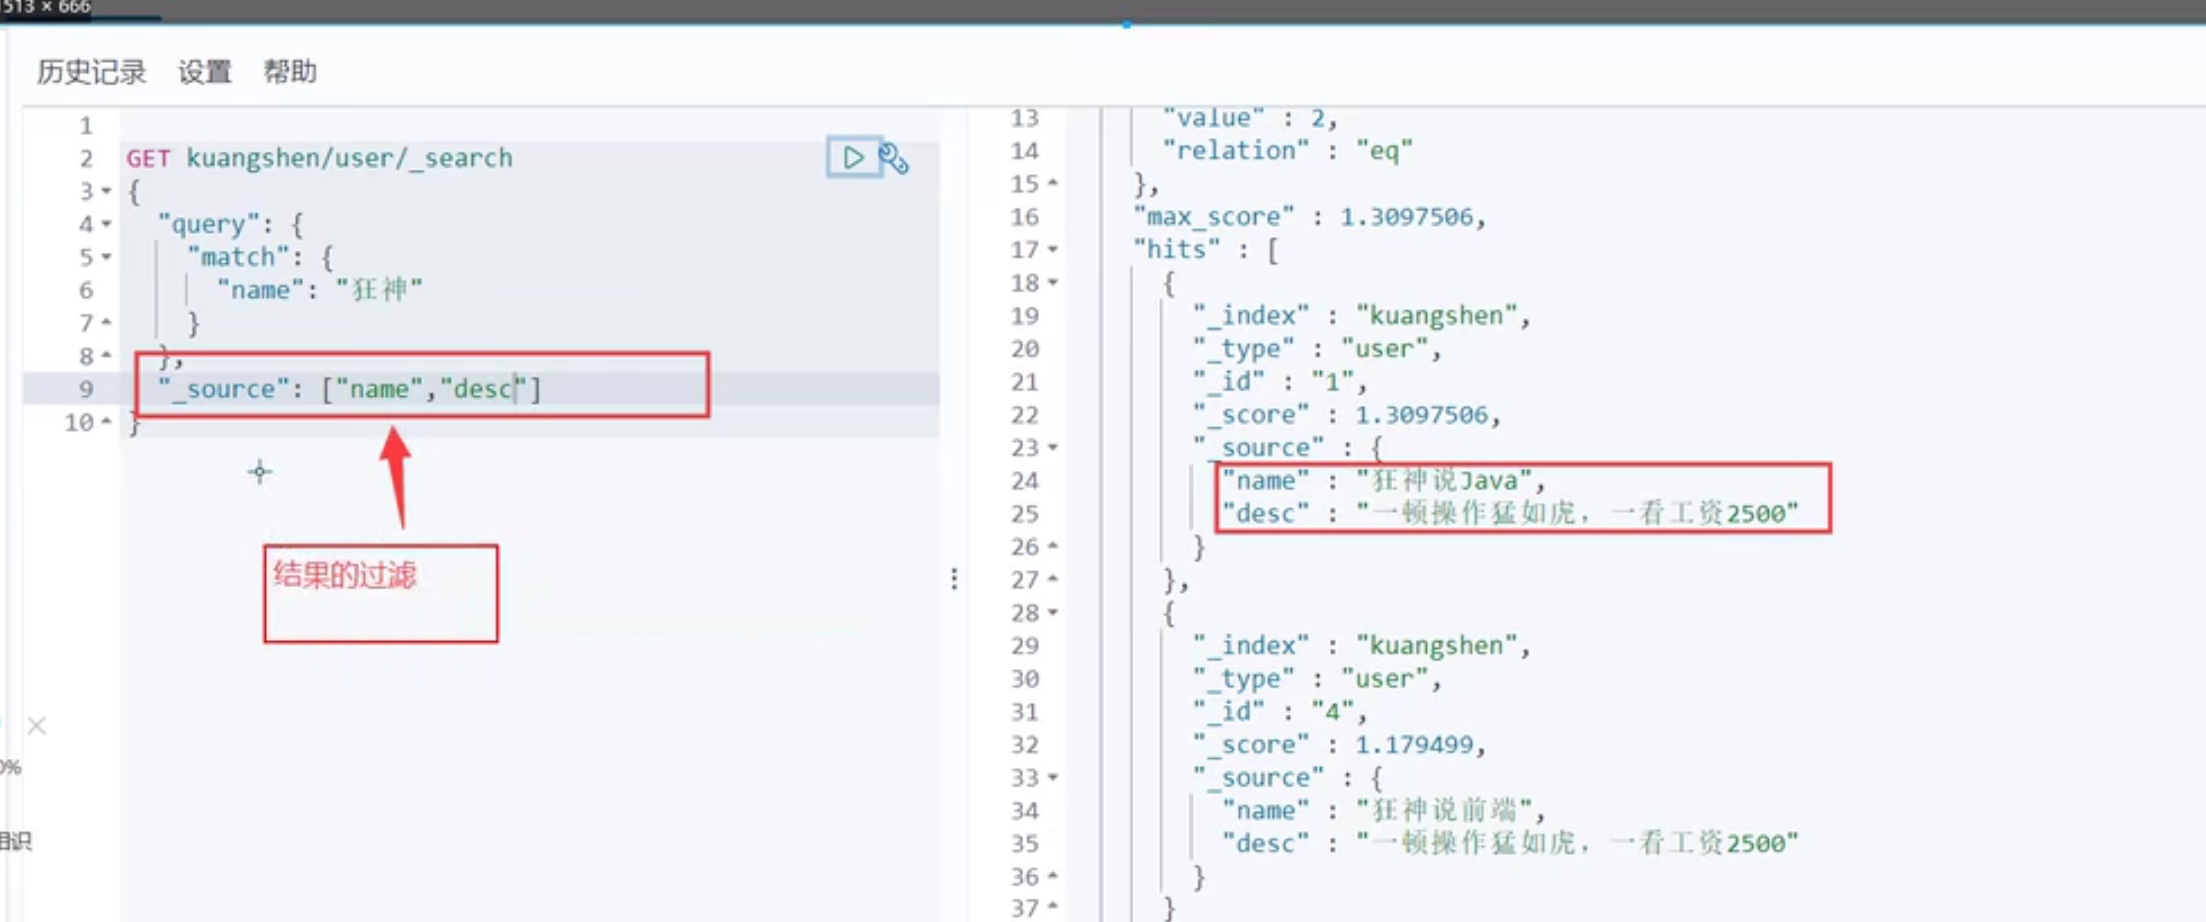Click fold marker at editor line 7
This screenshot has width=2206, height=922.
pyautogui.click(x=107, y=323)
